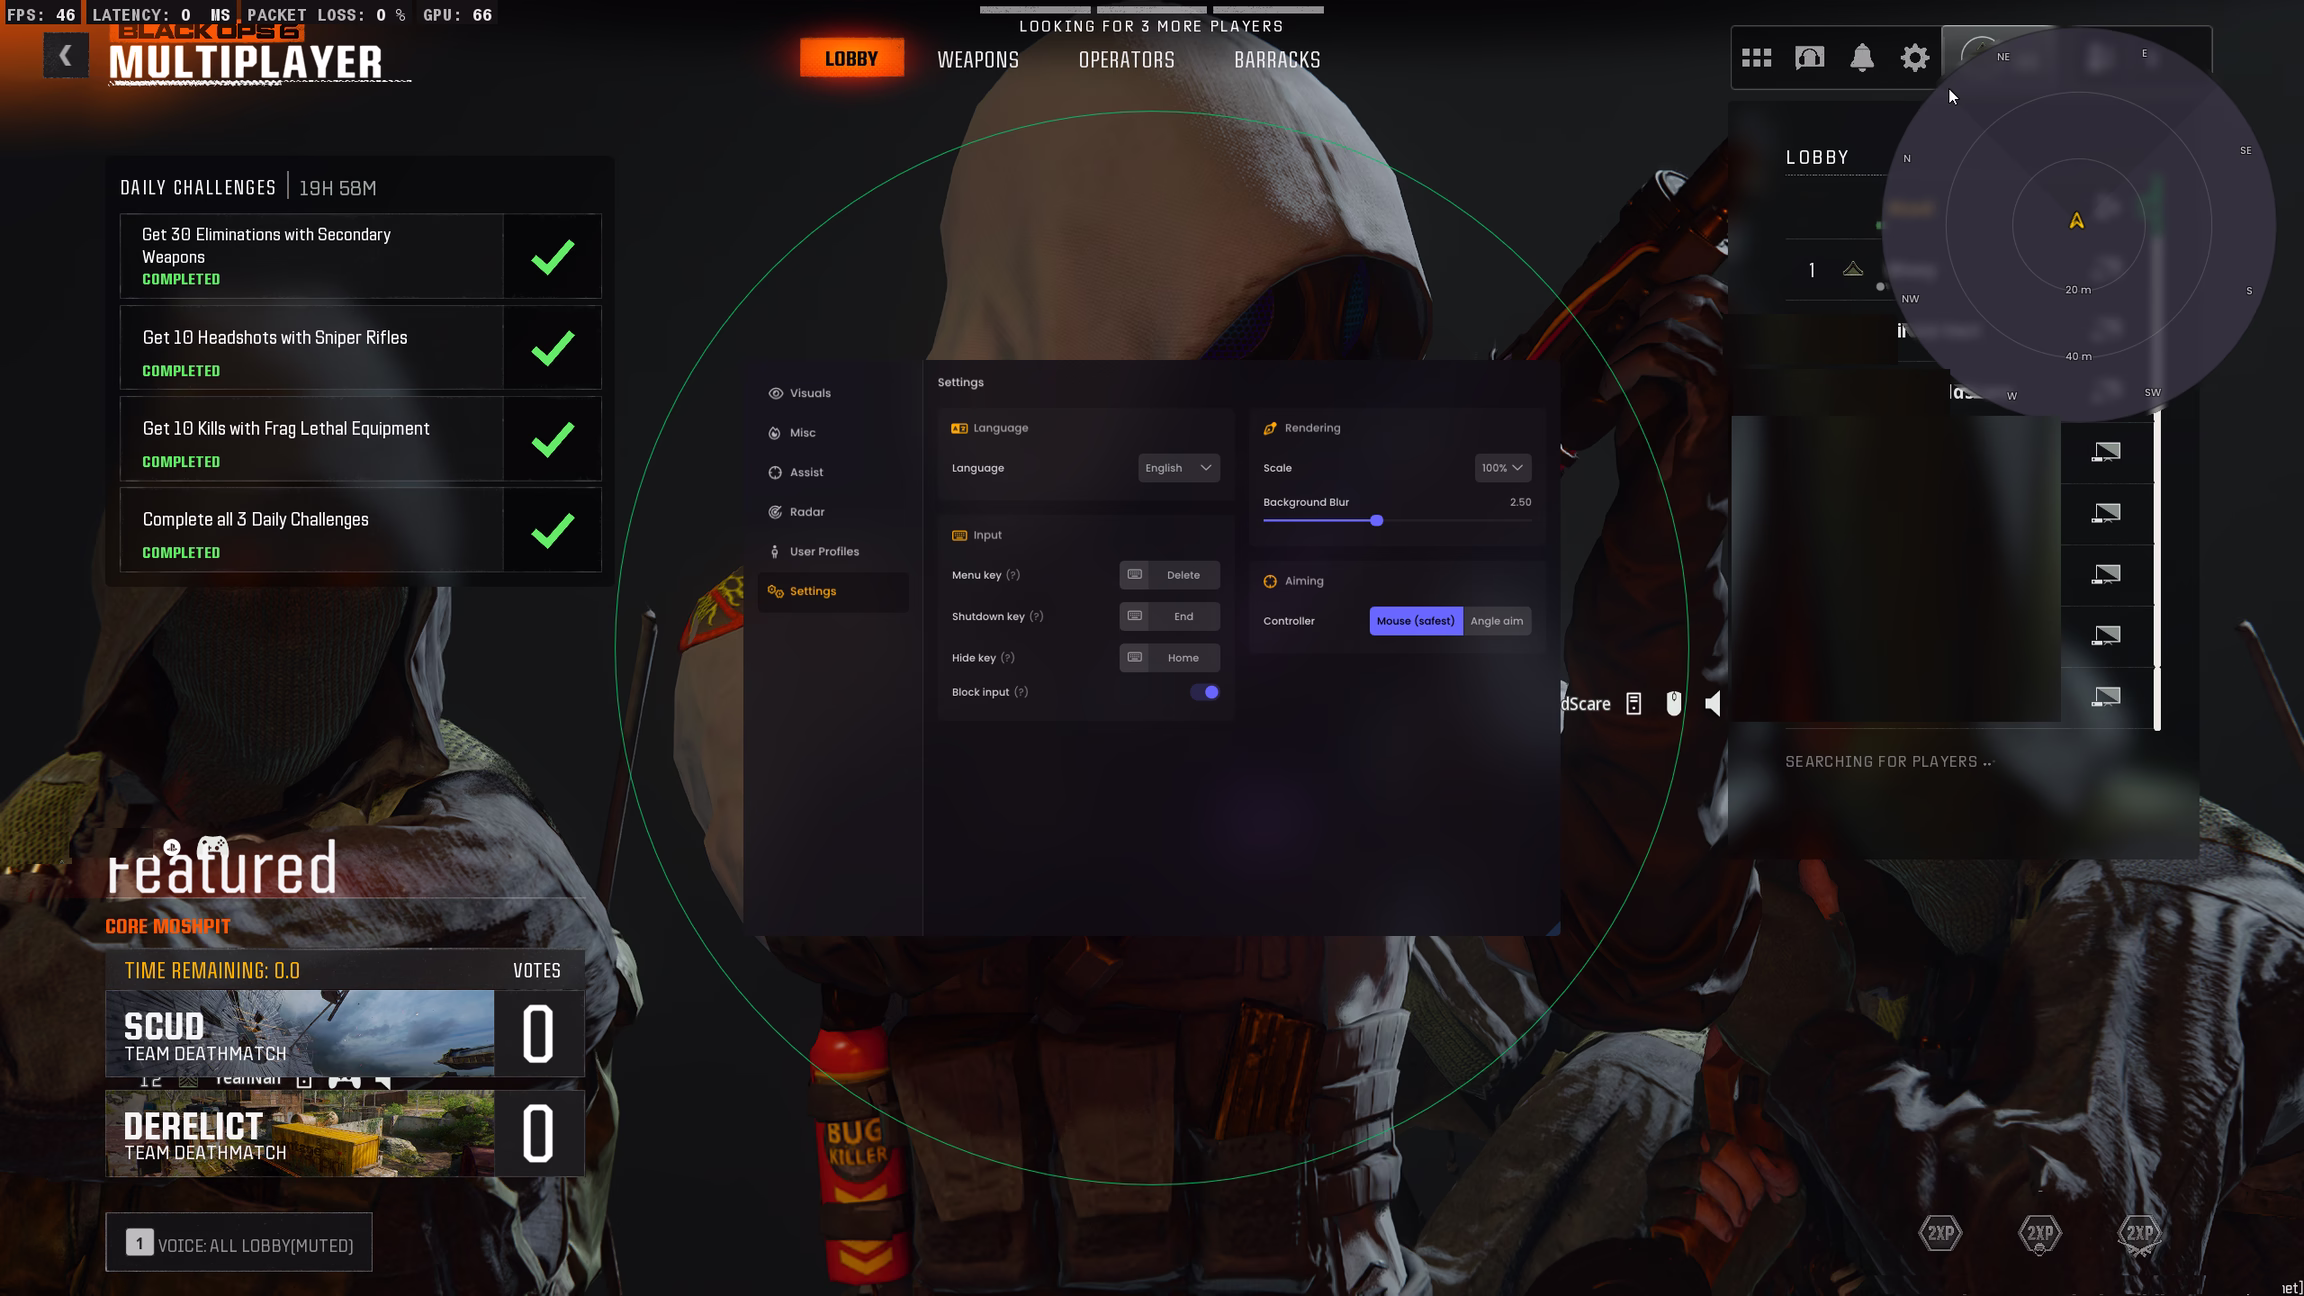The height and width of the screenshot is (1296, 2304).
Task: Click the speaker icon next to player name
Action: [1713, 704]
